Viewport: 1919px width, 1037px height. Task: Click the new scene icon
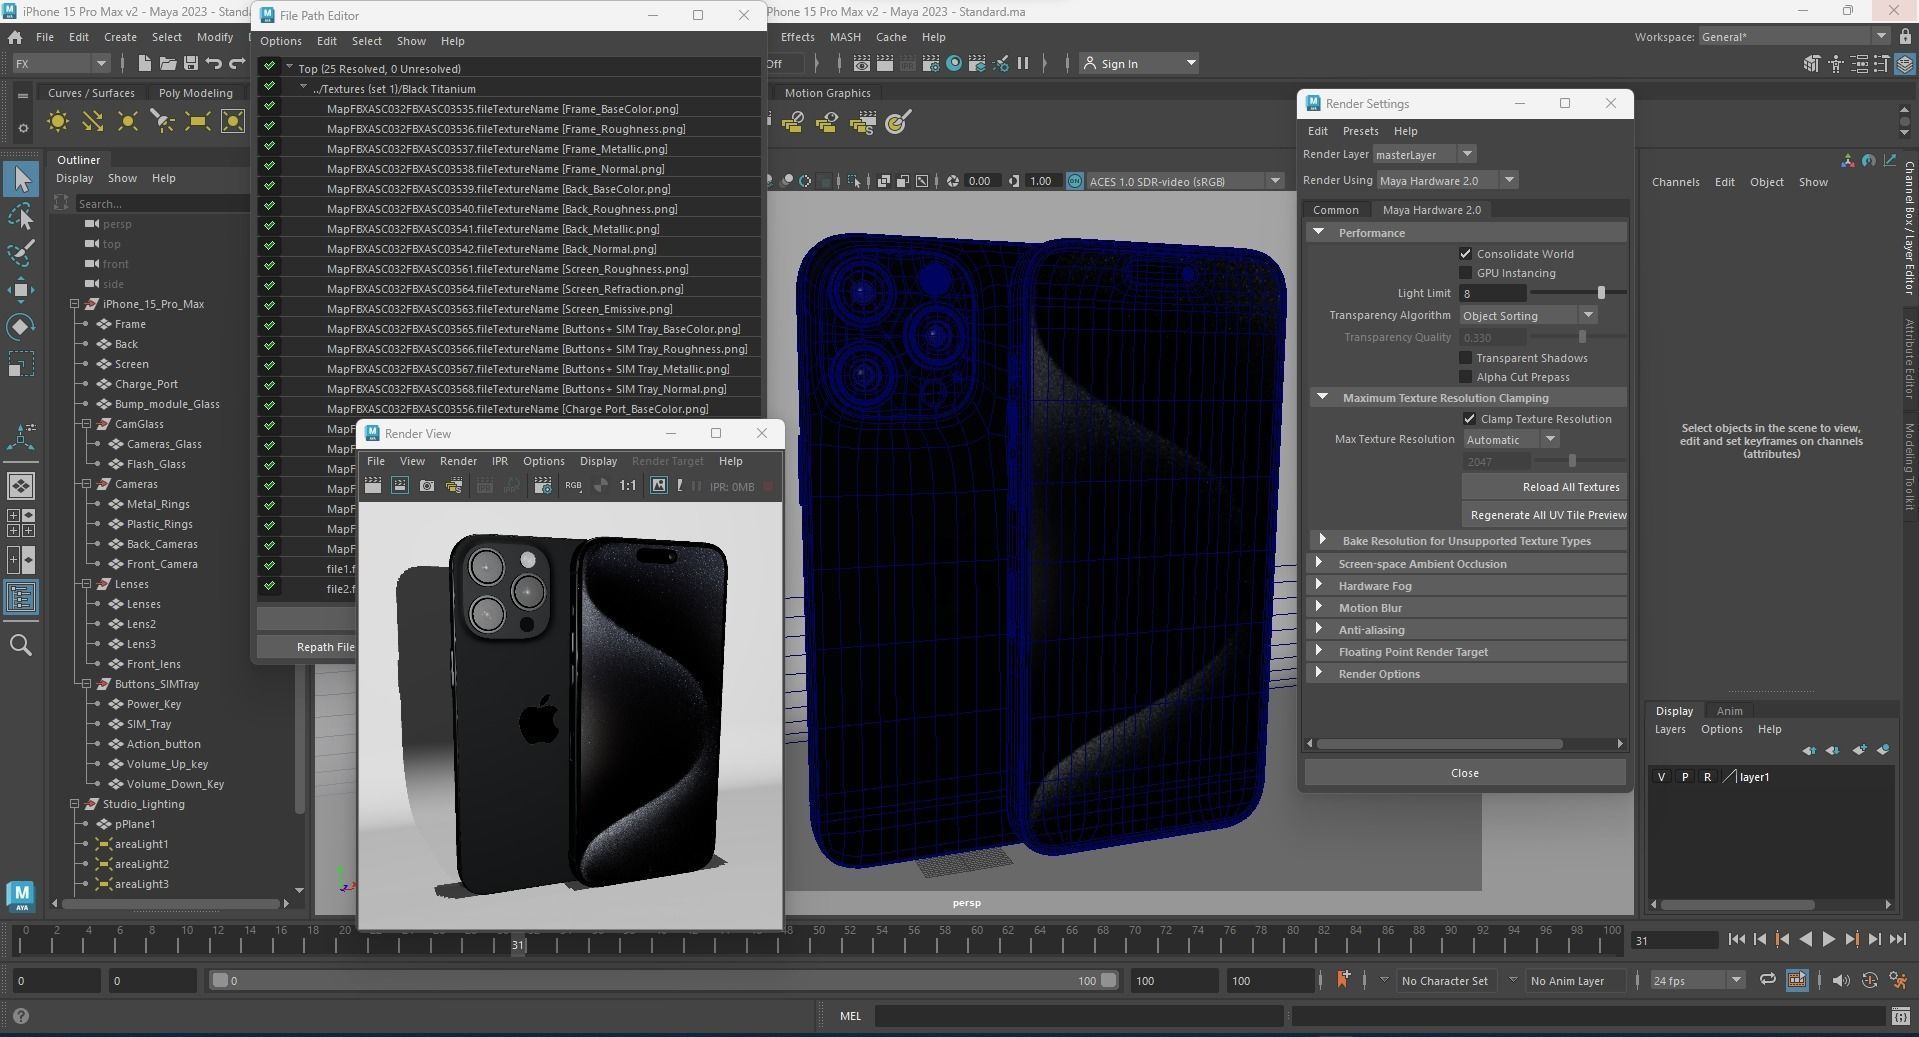click(144, 63)
